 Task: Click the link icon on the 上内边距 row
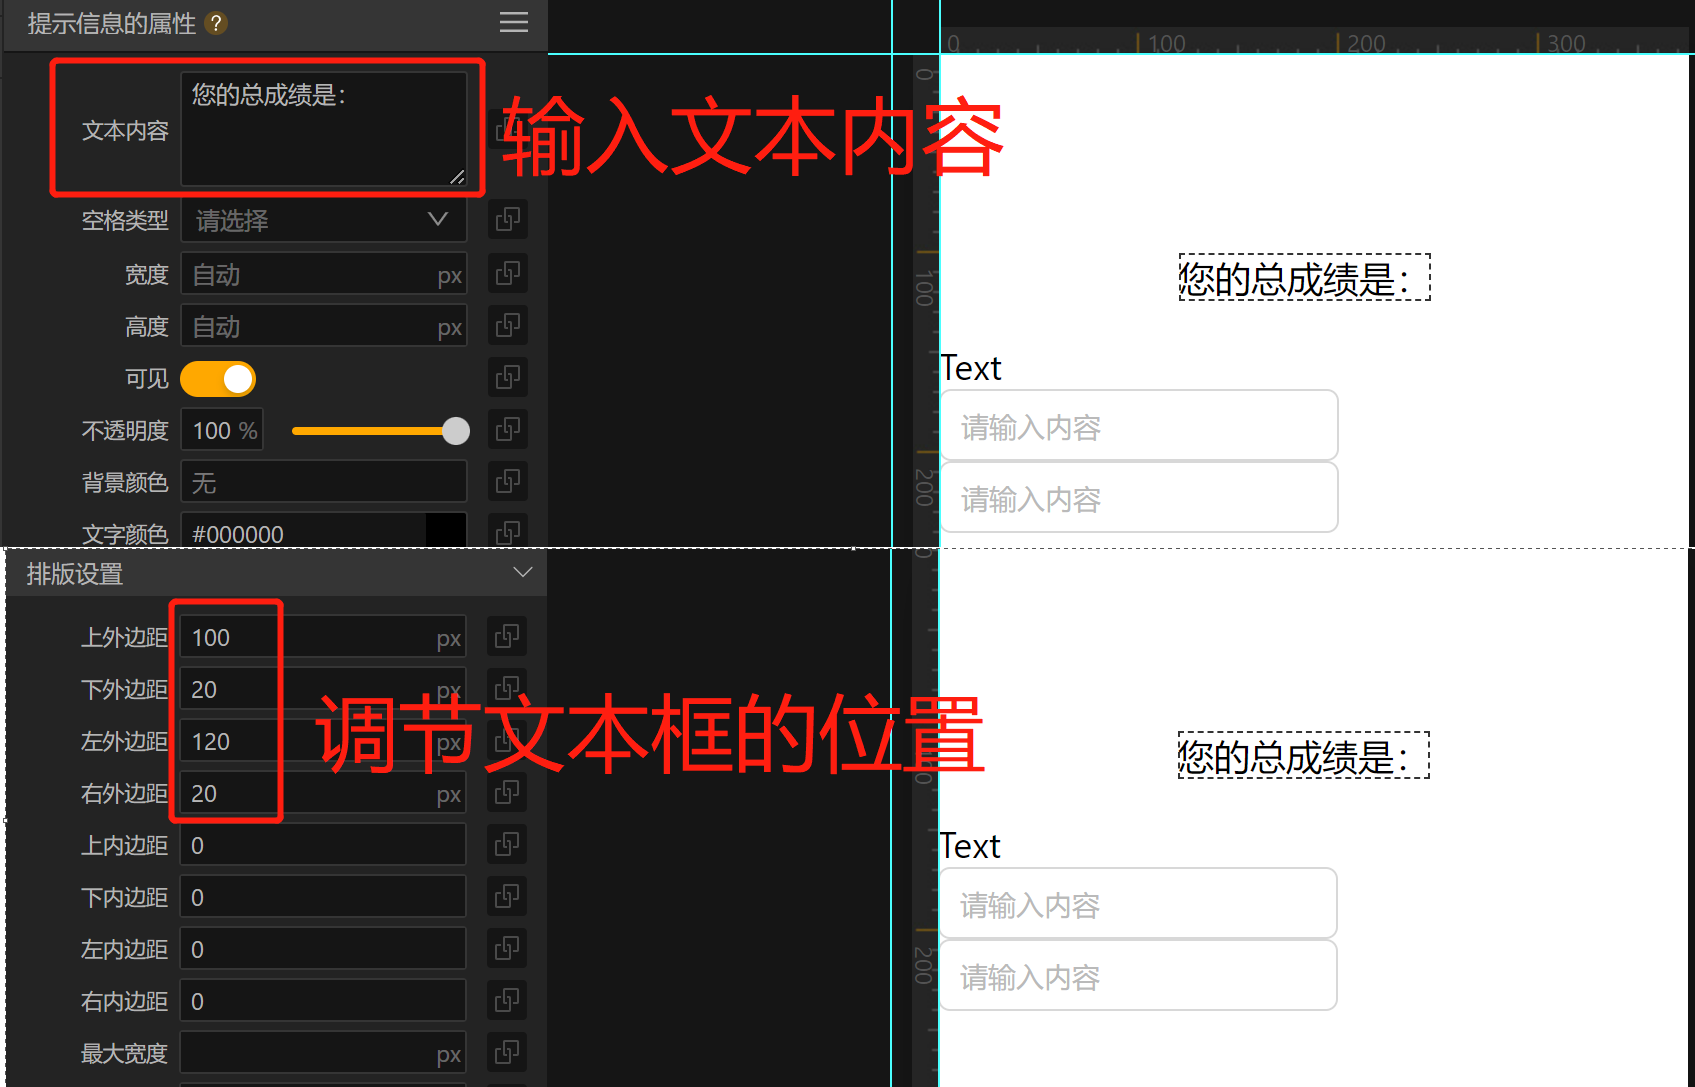(x=507, y=844)
